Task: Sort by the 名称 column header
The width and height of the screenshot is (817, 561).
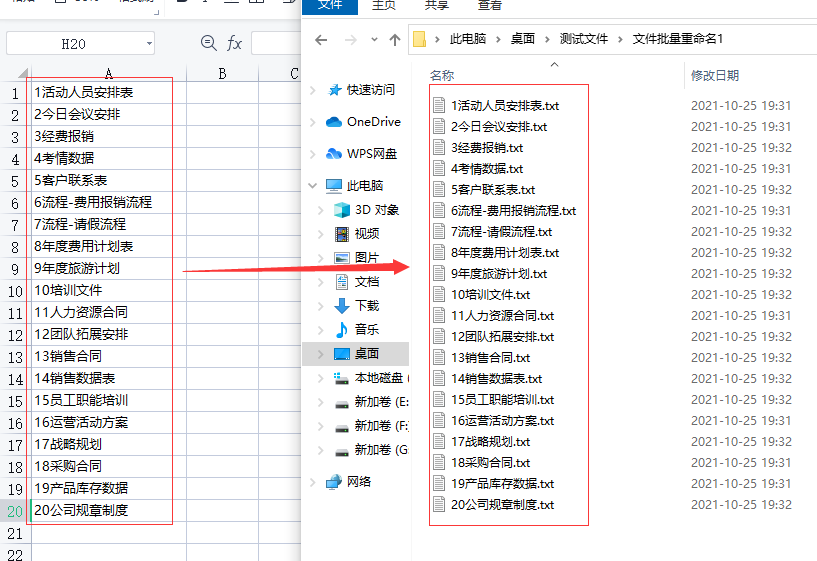Action: [442, 76]
